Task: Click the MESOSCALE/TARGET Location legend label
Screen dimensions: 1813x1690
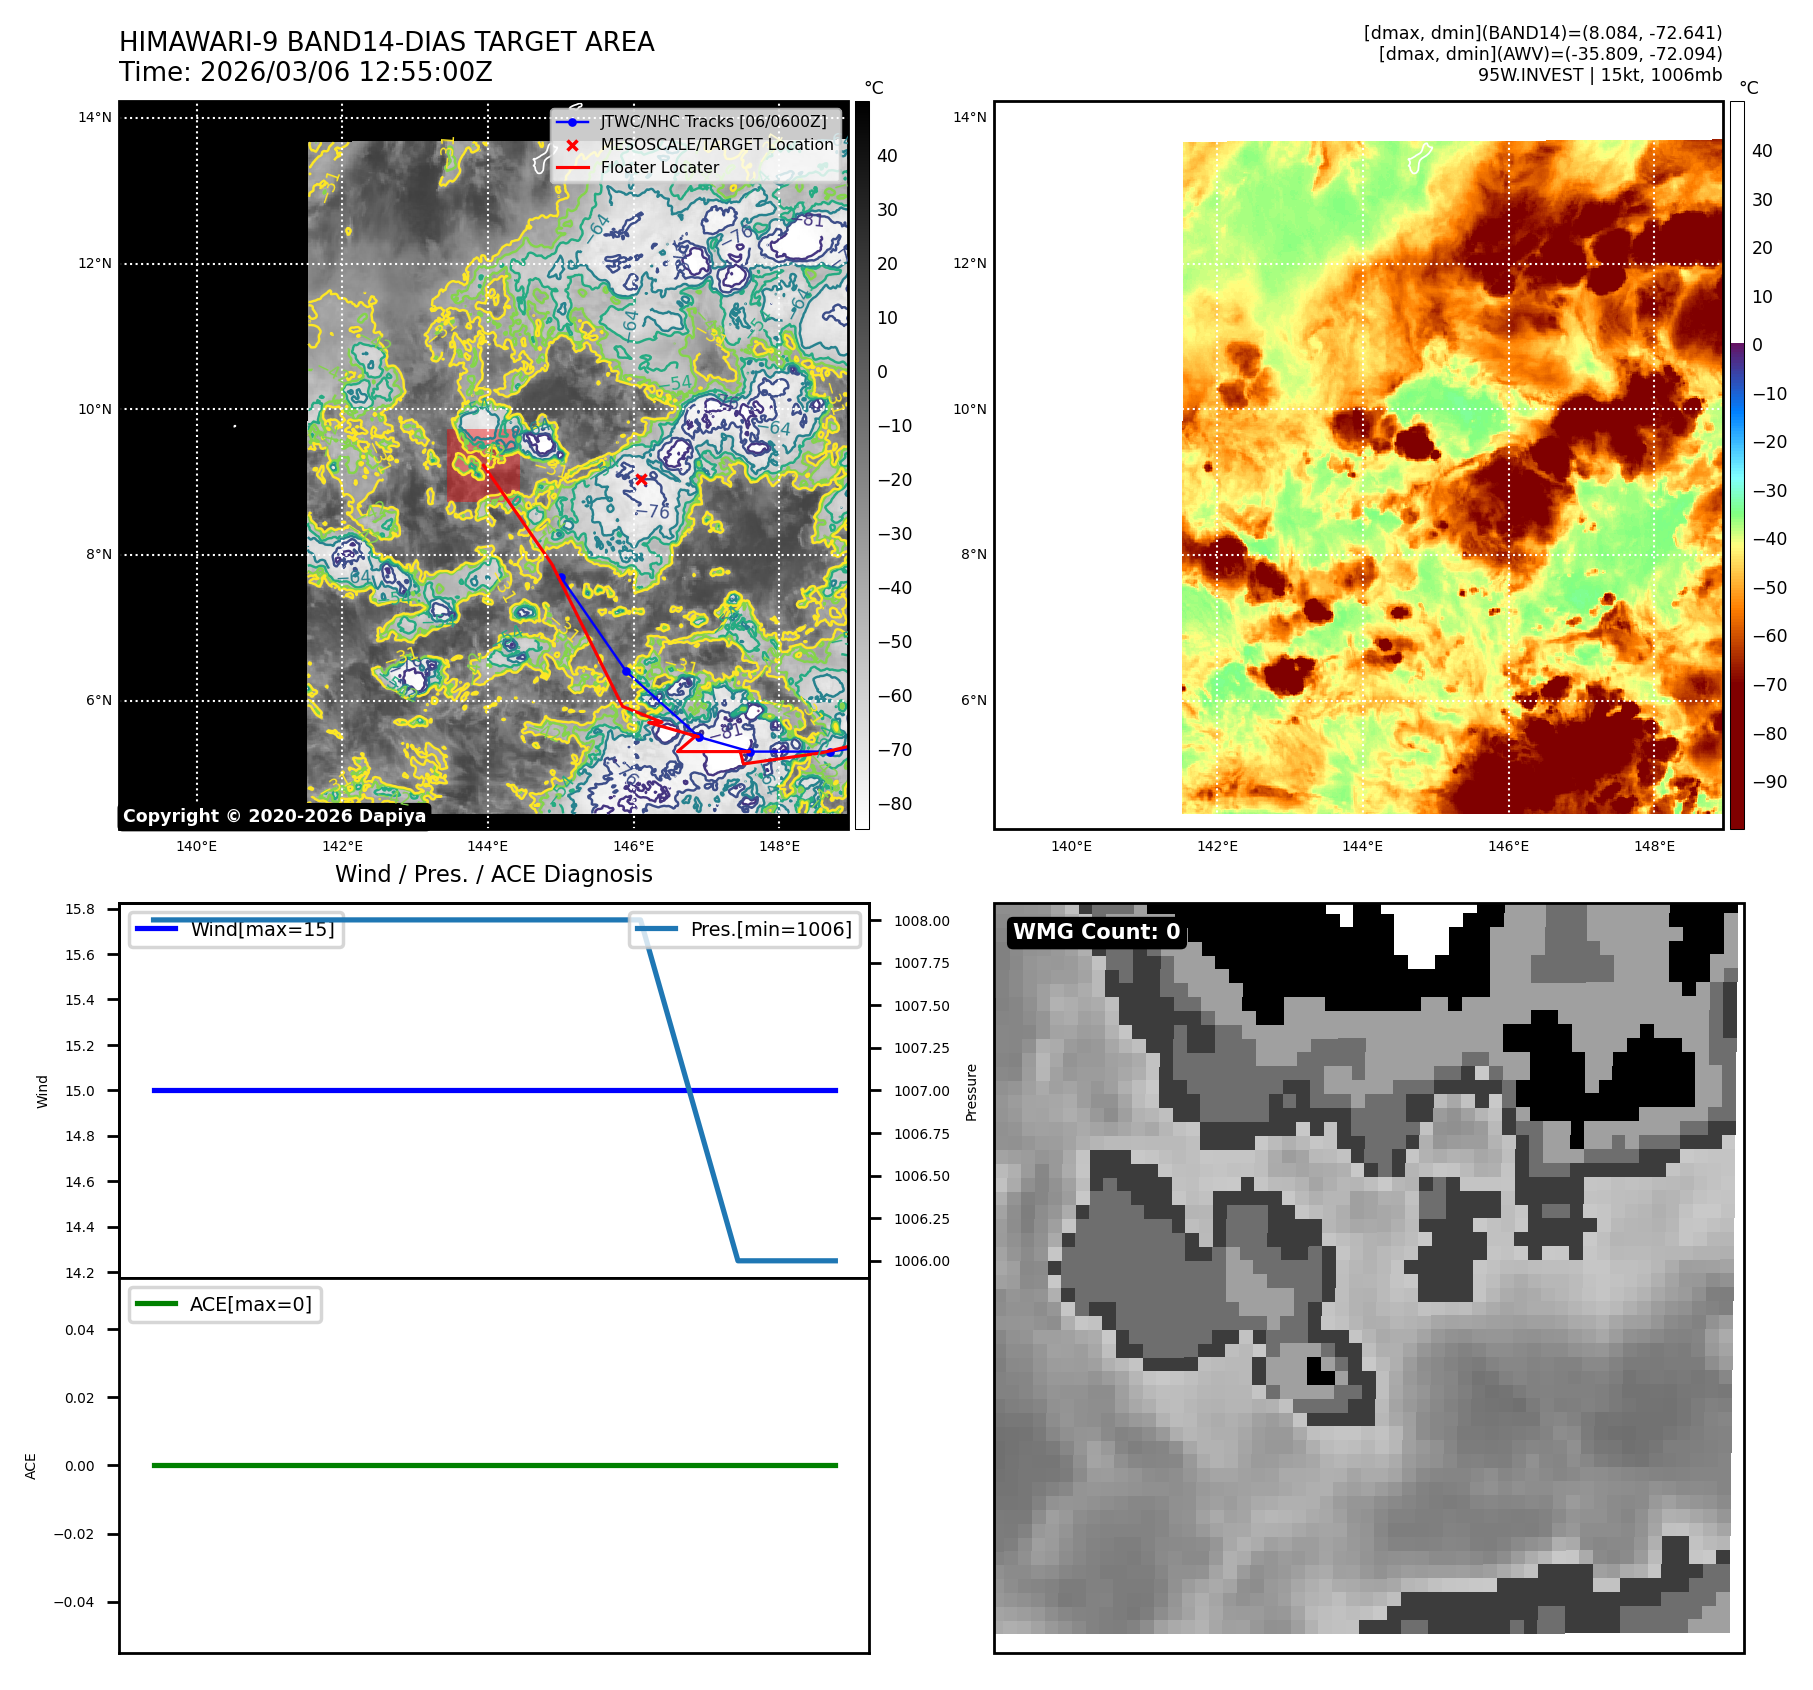Action: click(716, 145)
